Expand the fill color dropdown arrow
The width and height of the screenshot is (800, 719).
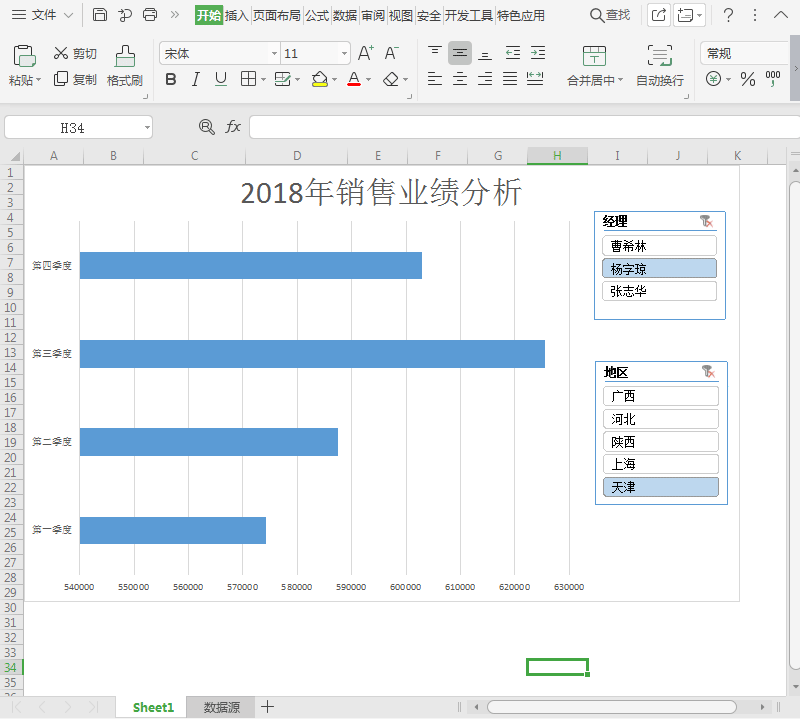pos(335,80)
